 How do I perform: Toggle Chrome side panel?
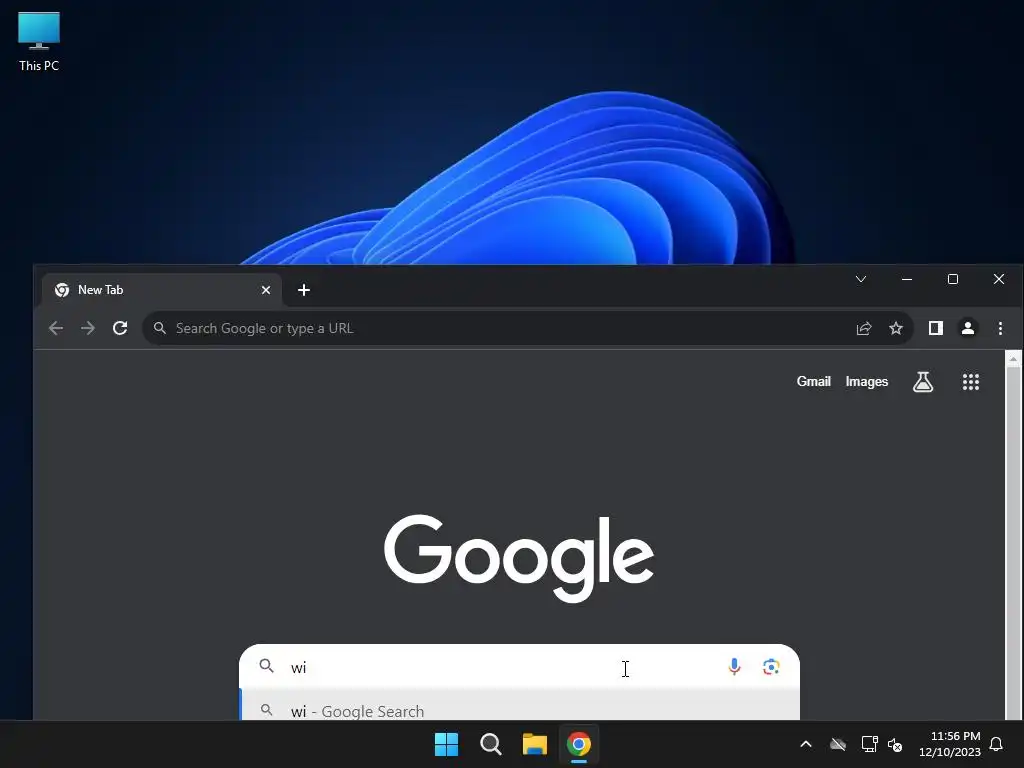936,328
